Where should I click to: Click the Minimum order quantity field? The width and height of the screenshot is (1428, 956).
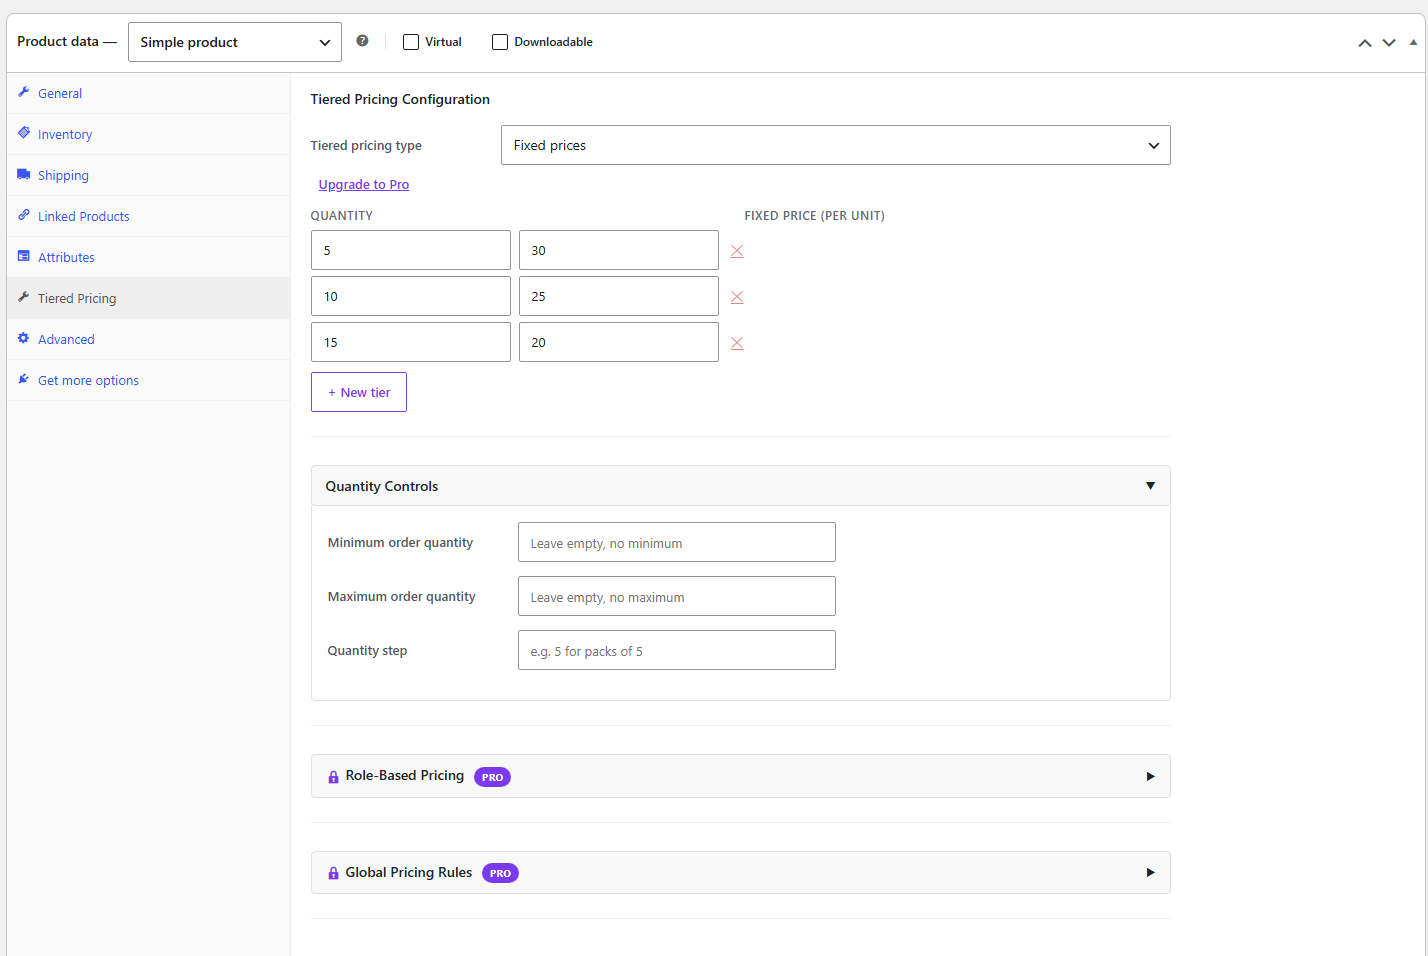coord(677,542)
